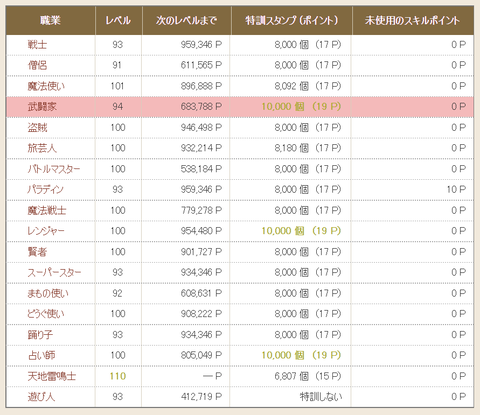
Task: Click the 8,000 個 (17 P) cell for 賢者
Action: (308, 252)
